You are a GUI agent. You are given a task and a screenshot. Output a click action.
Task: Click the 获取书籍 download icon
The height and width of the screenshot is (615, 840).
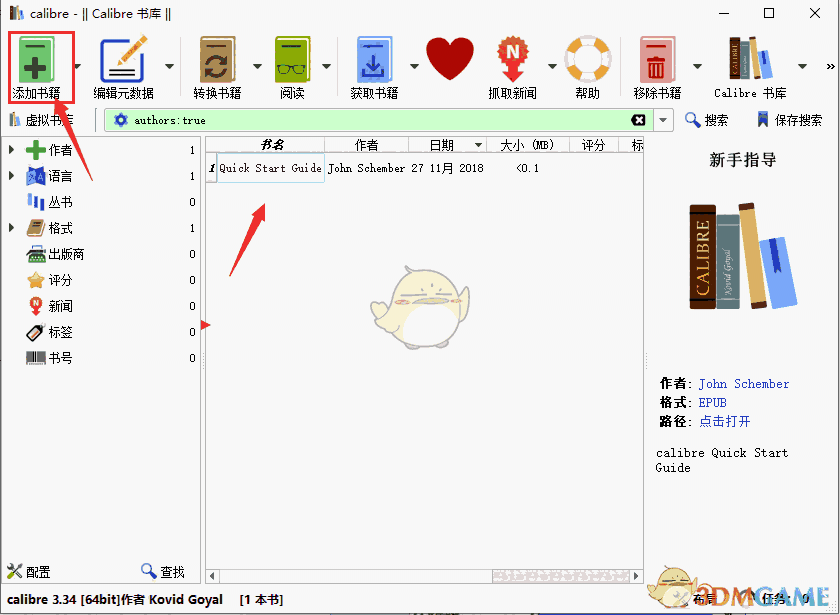[x=373, y=60]
